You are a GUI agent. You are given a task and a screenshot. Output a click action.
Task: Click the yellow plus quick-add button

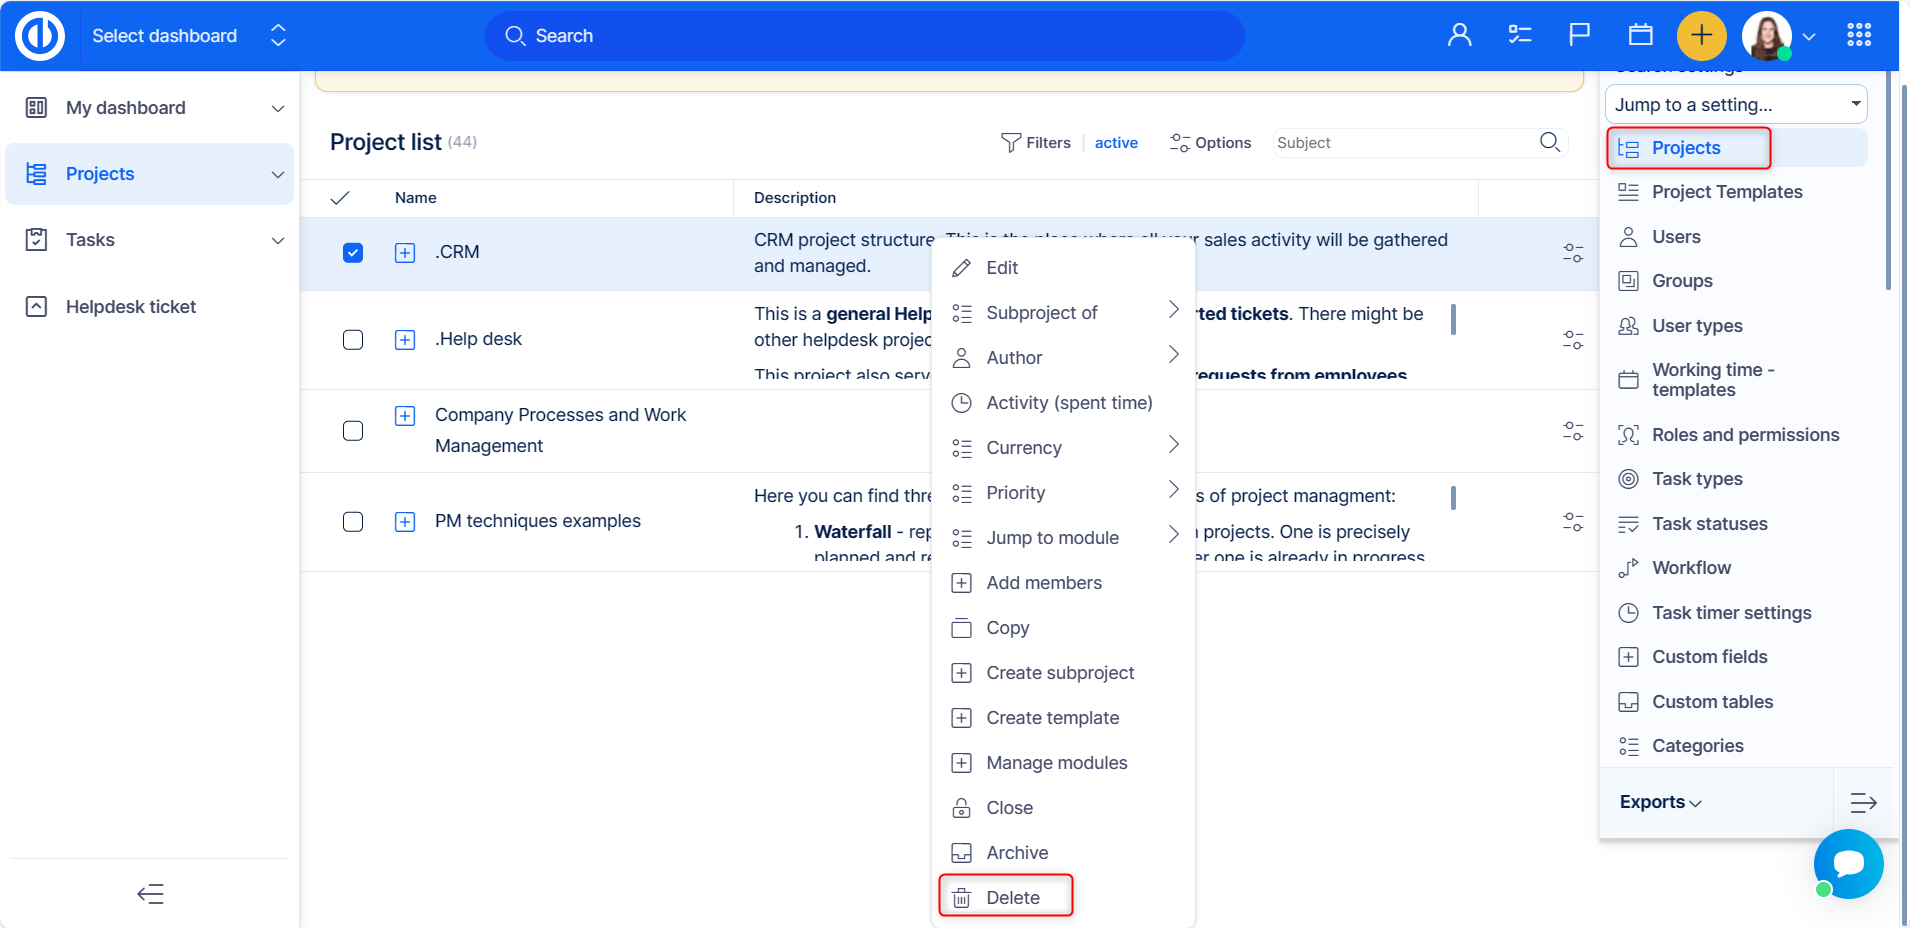coord(1701,36)
